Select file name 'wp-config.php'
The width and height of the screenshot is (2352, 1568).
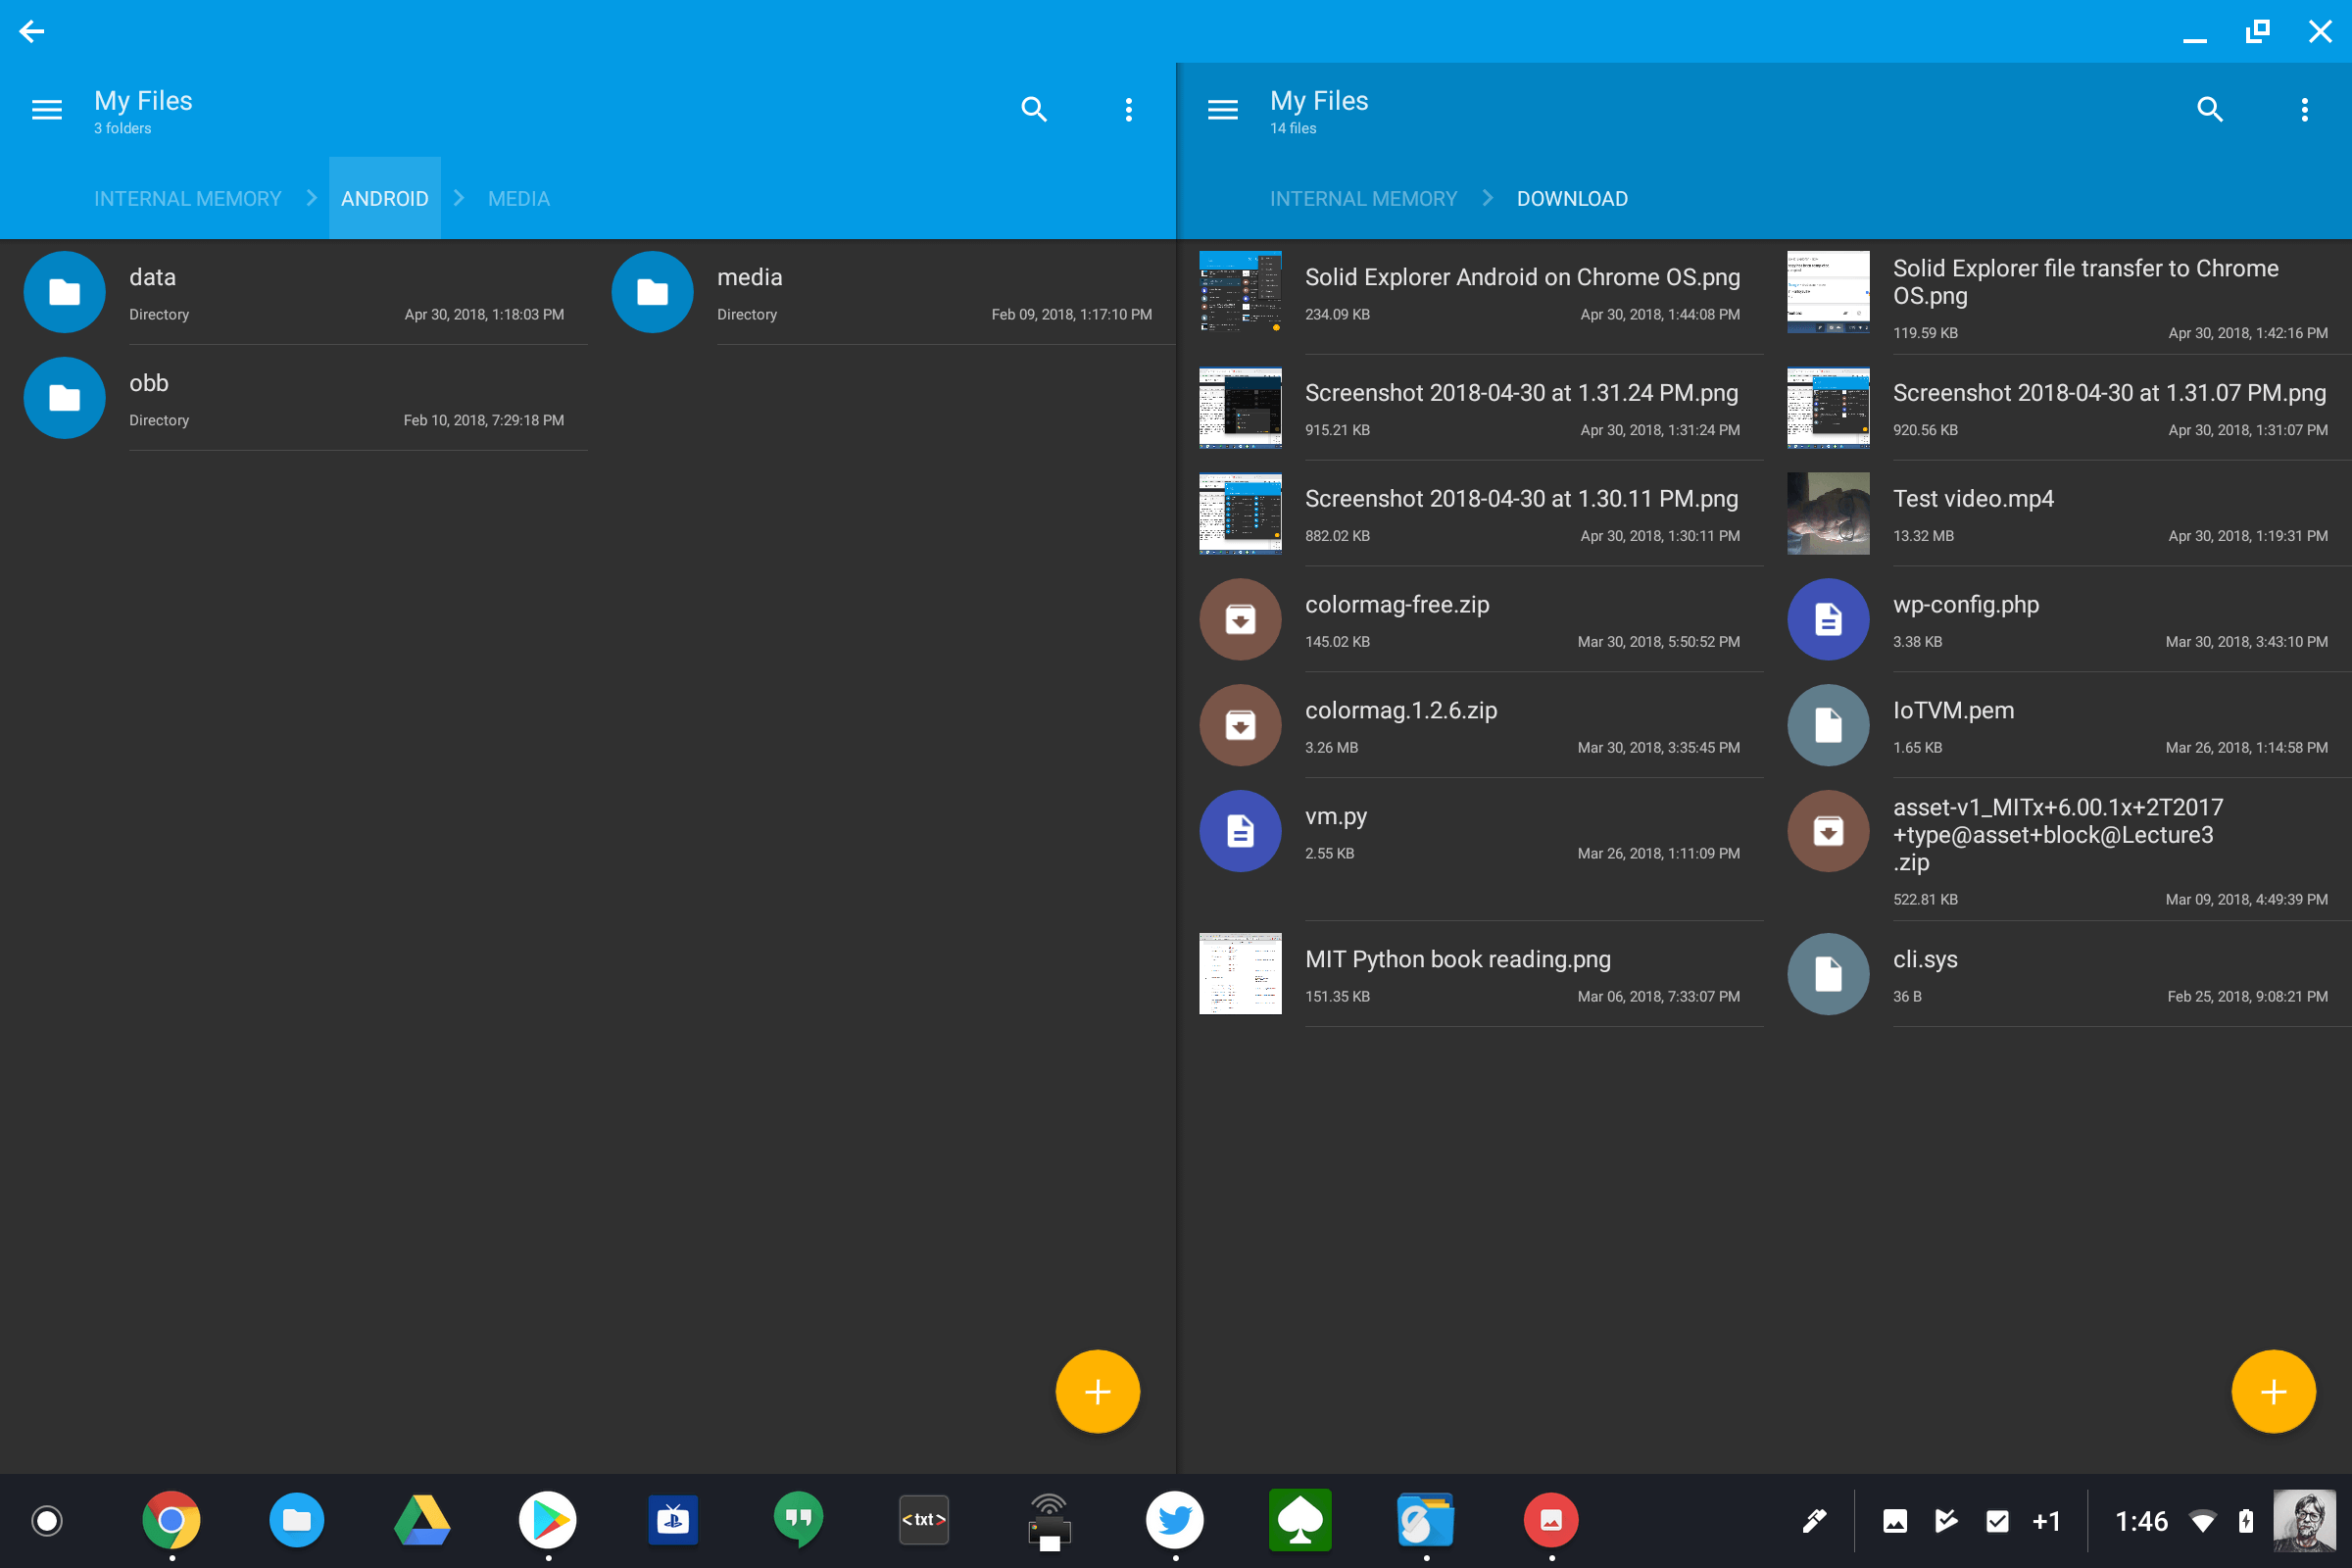(x=1966, y=605)
